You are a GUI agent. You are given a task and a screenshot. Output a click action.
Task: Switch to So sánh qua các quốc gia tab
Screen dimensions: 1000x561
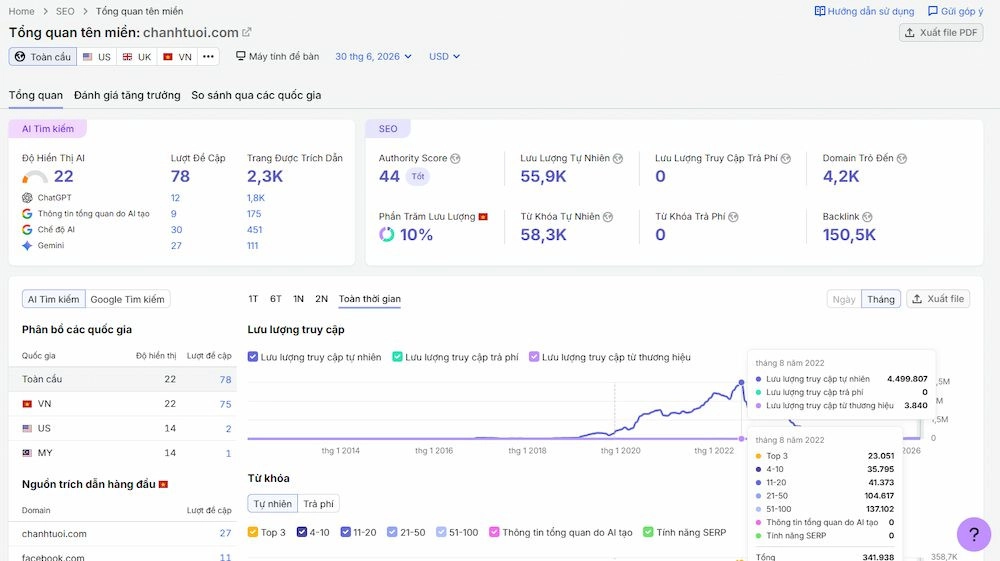[256, 95]
